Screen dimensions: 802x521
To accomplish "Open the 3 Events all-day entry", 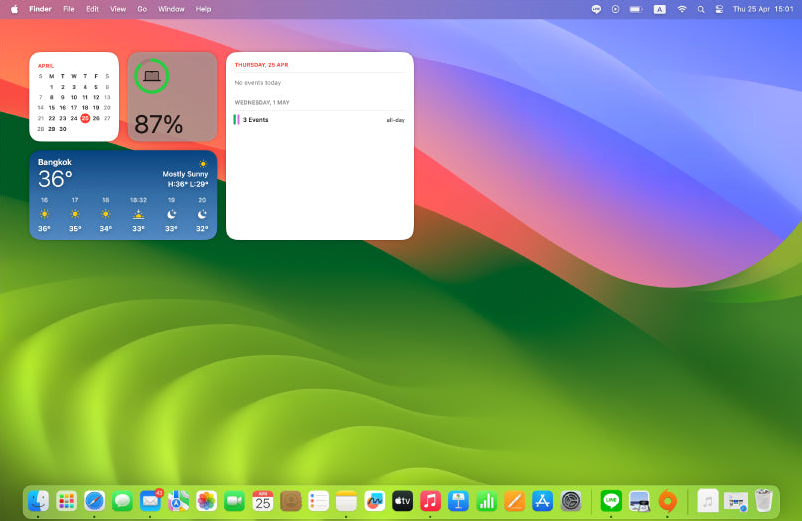I will click(x=319, y=120).
